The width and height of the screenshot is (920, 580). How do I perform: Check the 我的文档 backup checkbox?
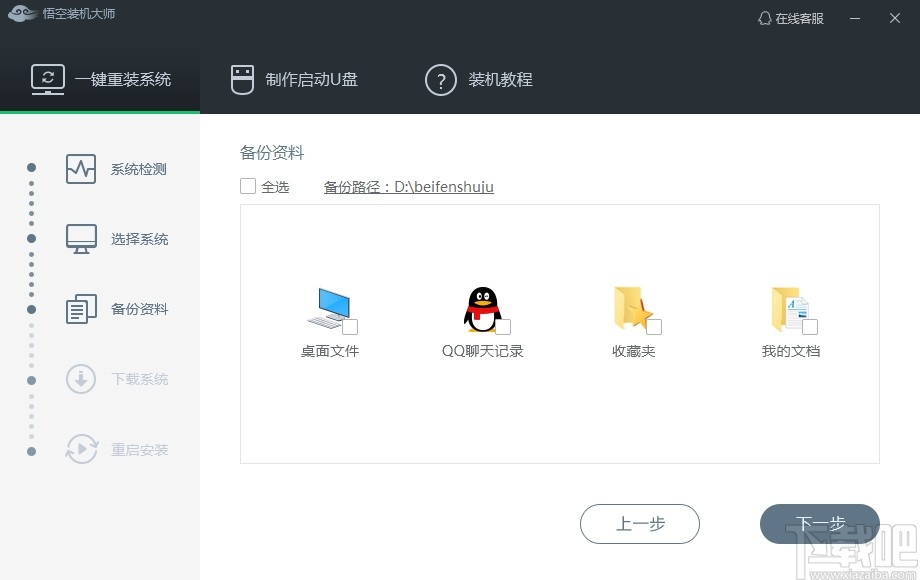tap(812, 328)
